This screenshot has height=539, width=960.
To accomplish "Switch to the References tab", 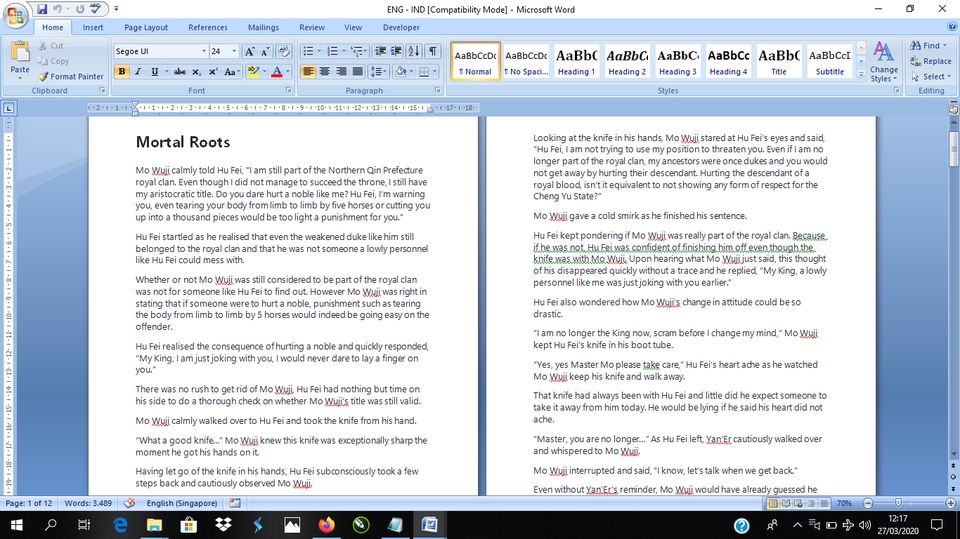I will (x=208, y=28).
